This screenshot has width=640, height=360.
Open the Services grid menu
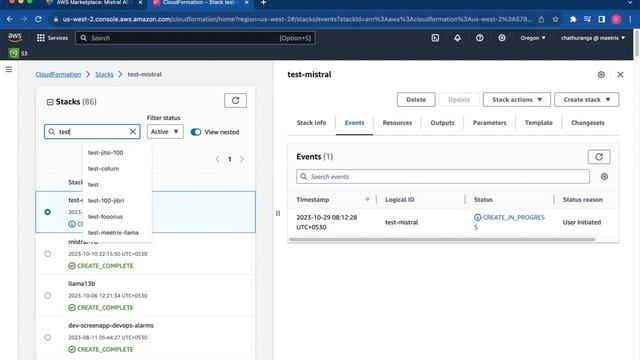(x=52, y=38)
